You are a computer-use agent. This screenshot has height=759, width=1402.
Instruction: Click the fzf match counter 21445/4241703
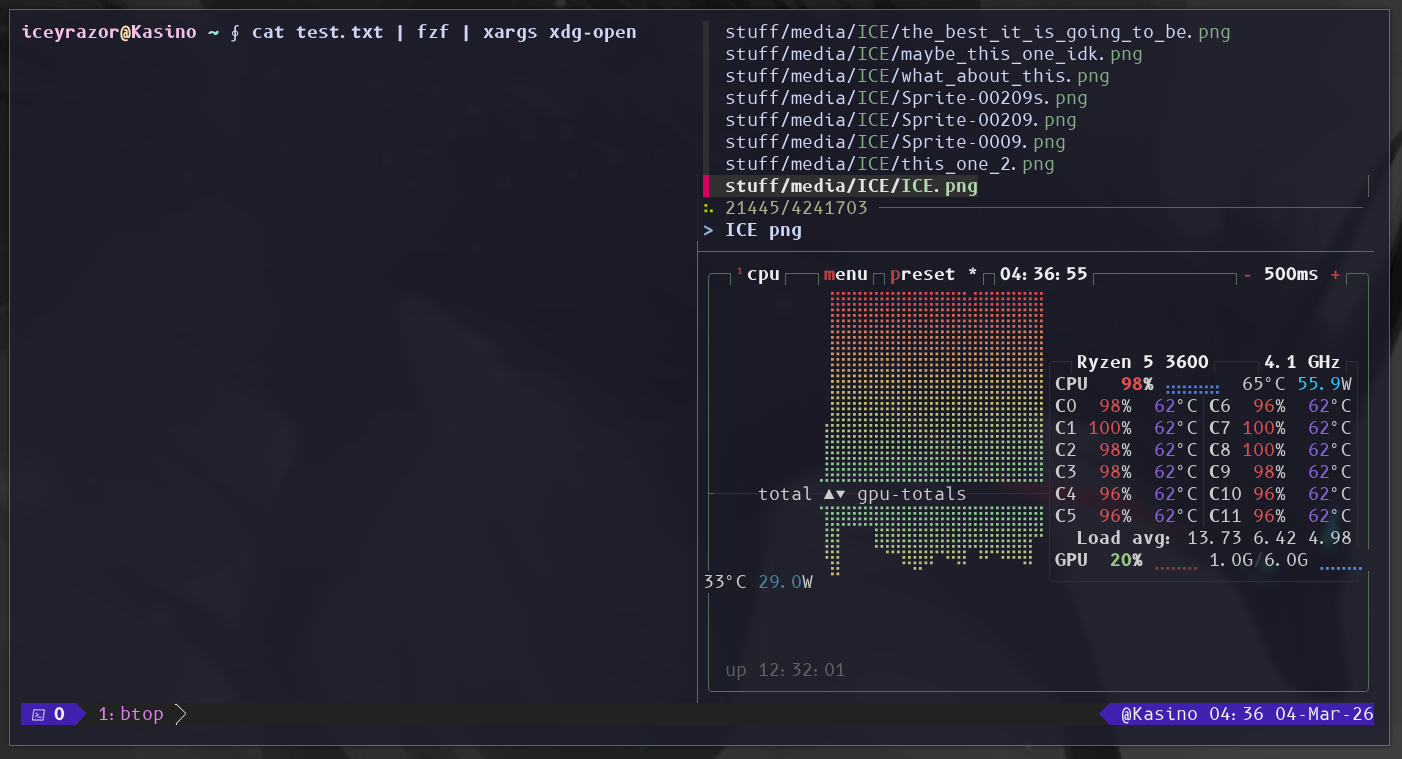click(796, 208)
